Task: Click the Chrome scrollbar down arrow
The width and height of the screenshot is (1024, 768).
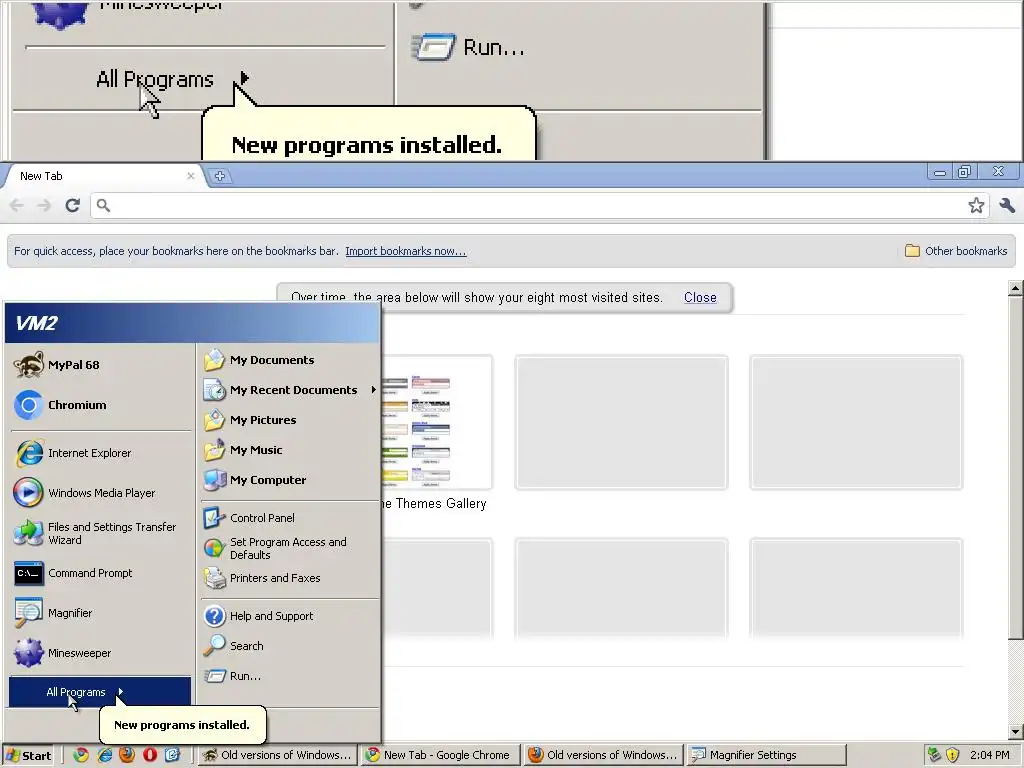Action: [x=1016, y=731]
